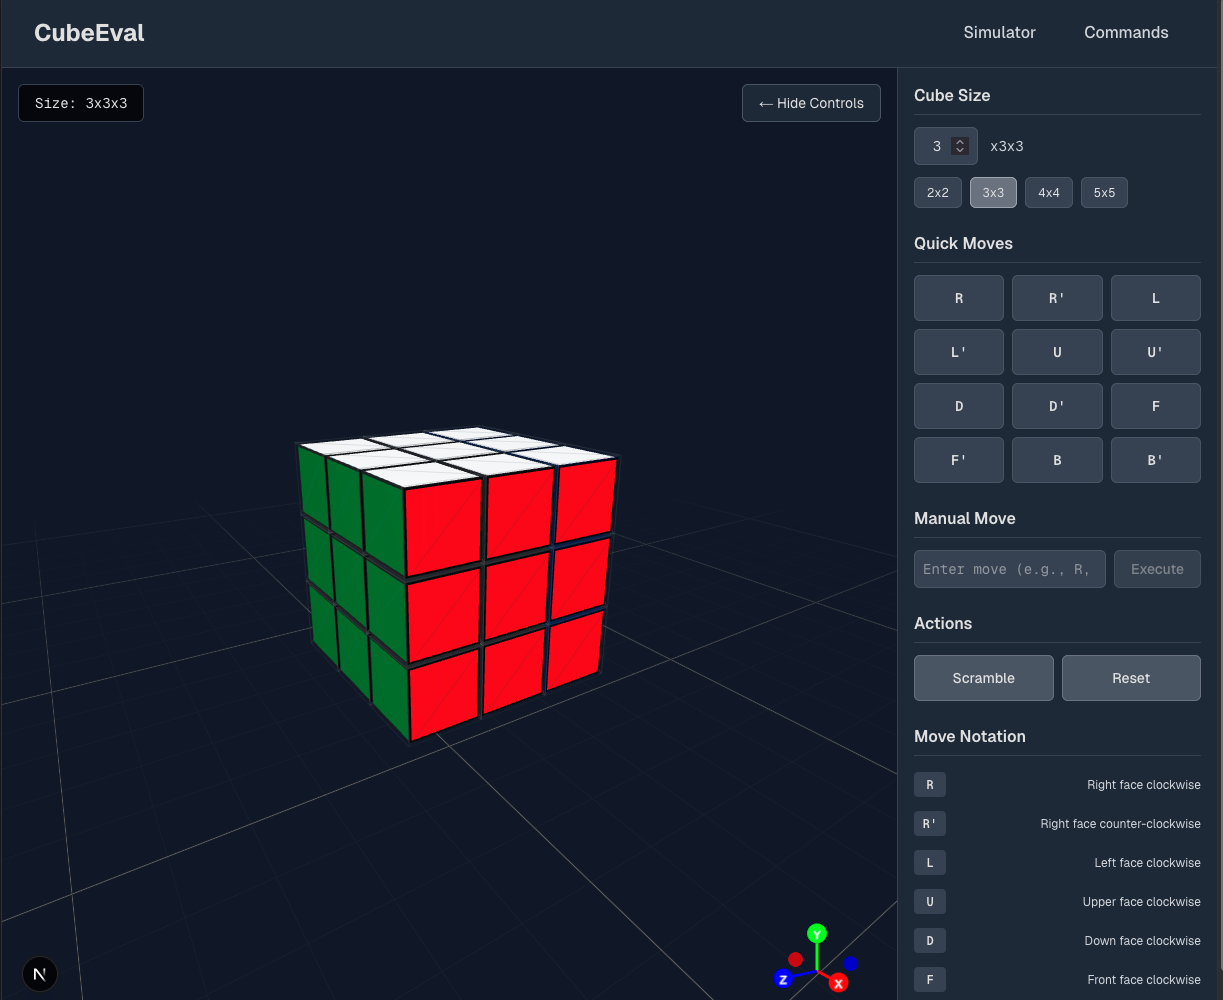Click the manual move input field

(1009, 569)
